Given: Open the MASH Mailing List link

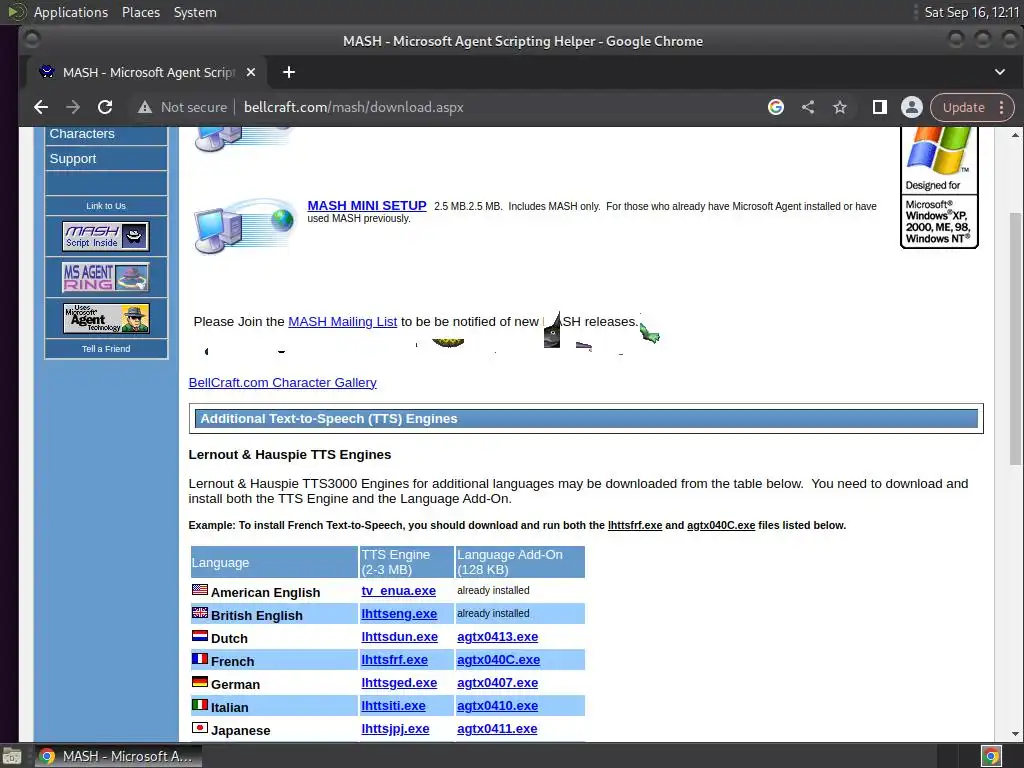Looking at the screenshot, I should 342,322.
